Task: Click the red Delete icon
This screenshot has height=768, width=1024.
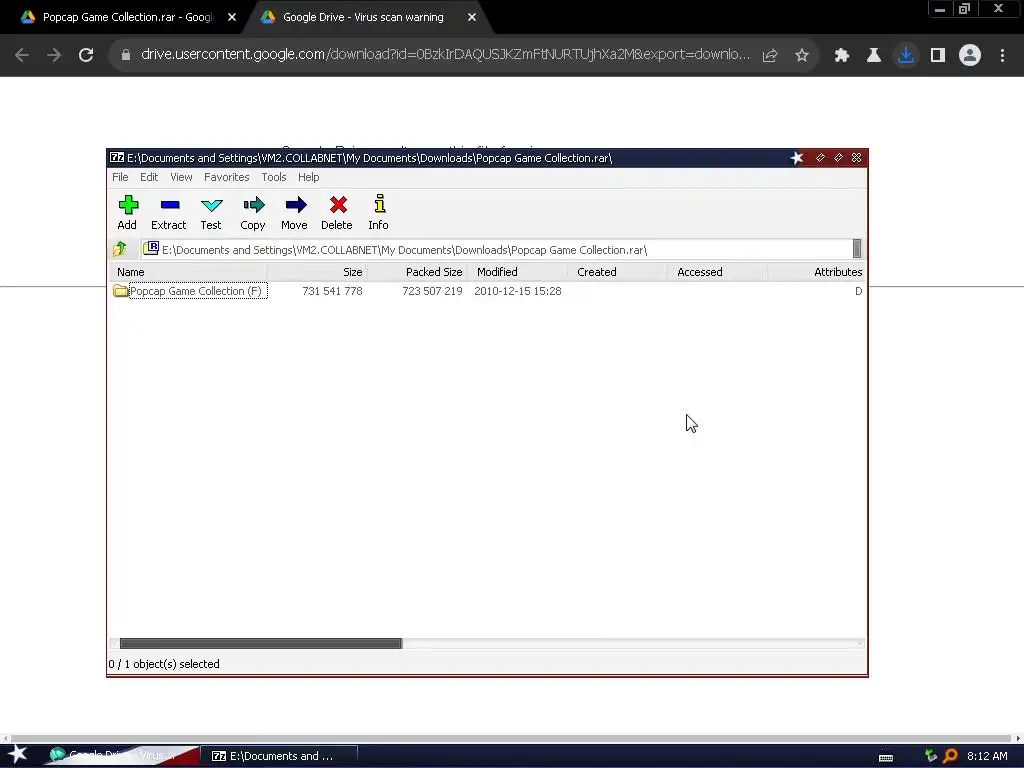Action: (x=337, y=212)
